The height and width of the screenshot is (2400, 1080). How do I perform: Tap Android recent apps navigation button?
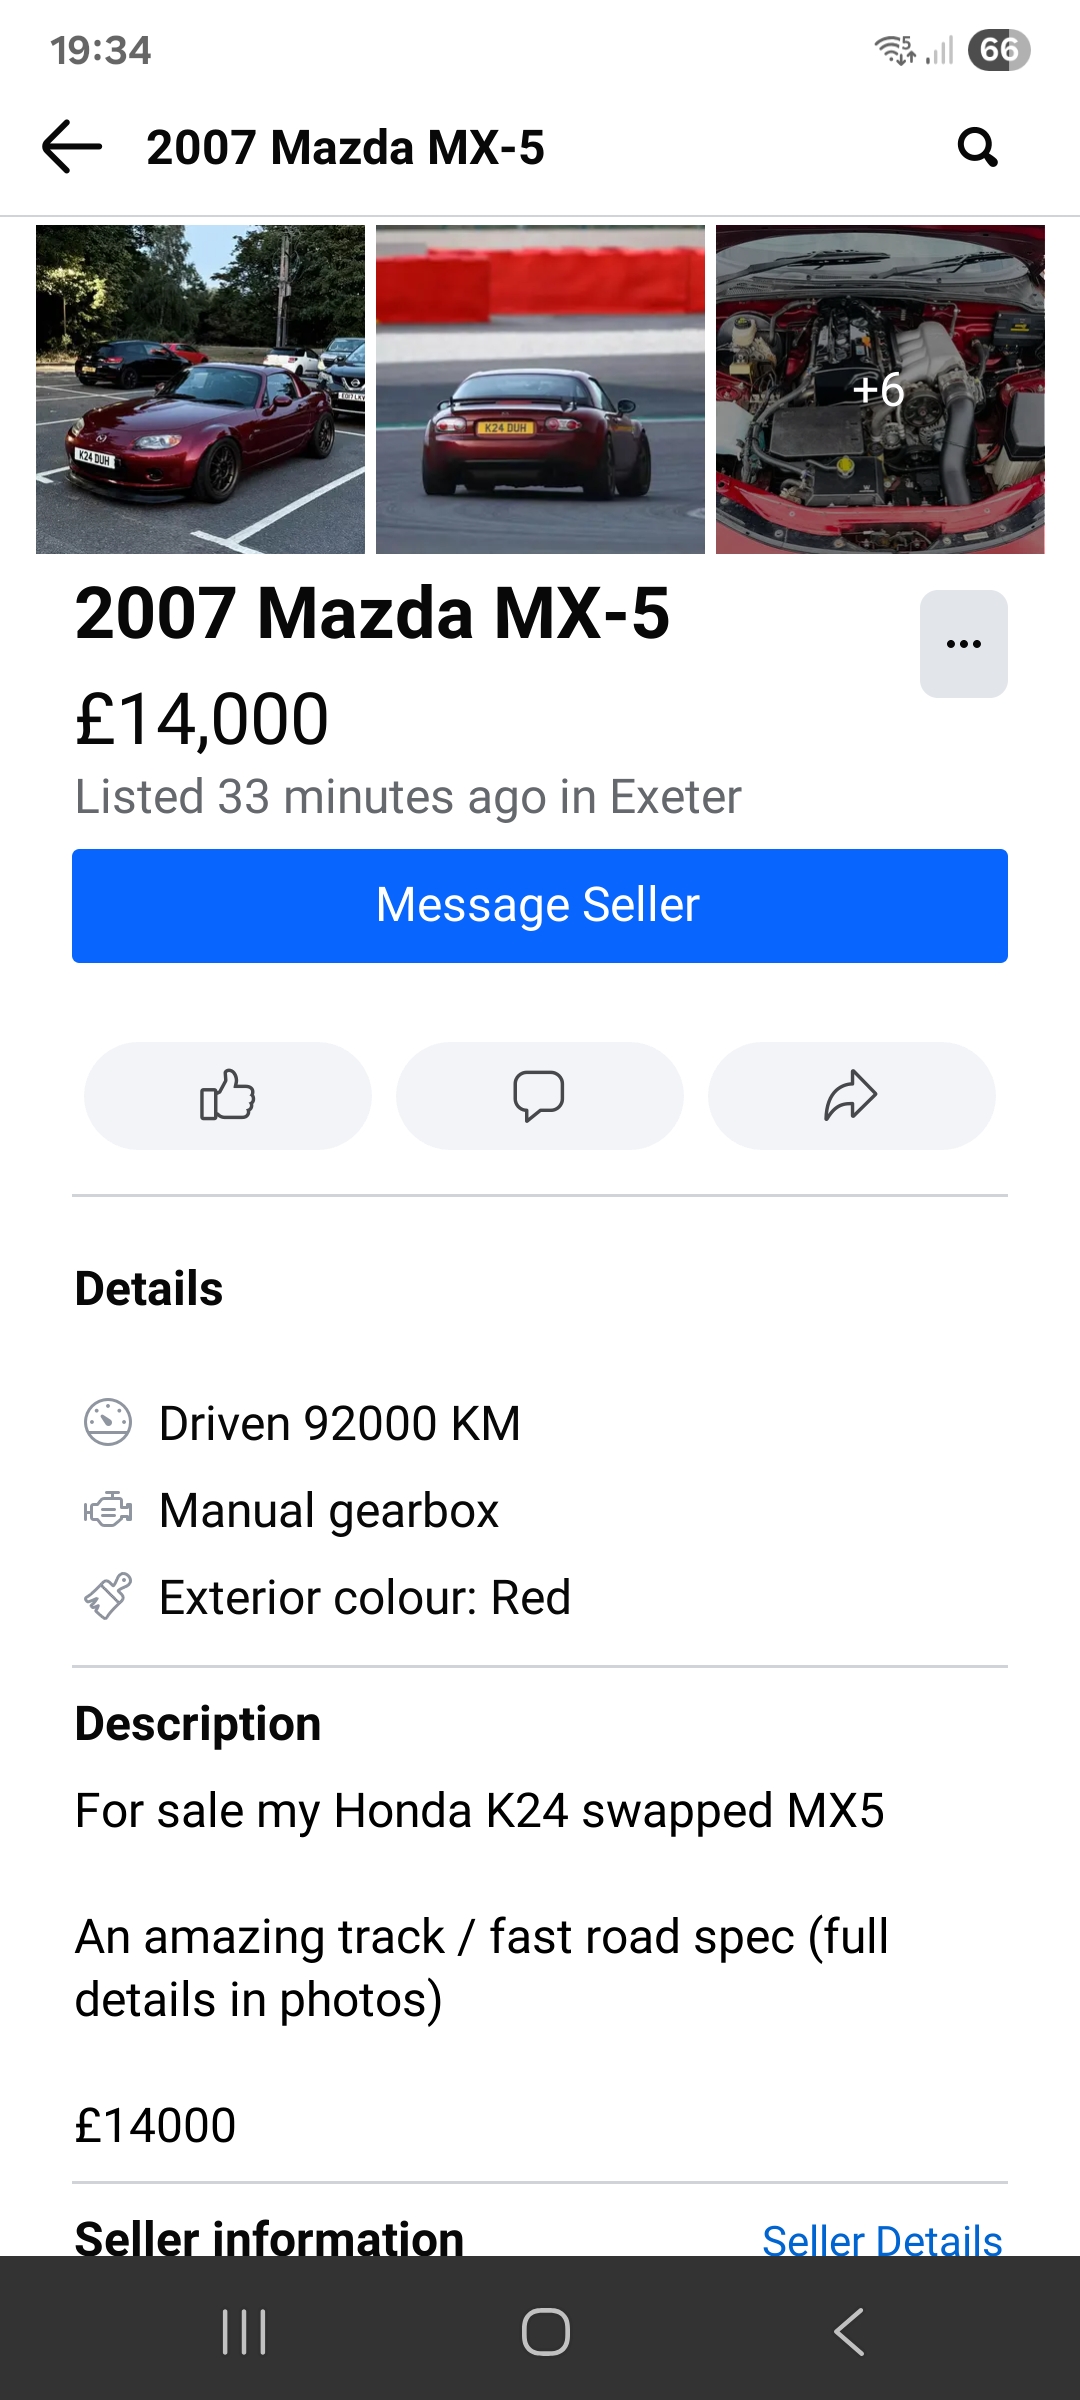point(244,2332)
